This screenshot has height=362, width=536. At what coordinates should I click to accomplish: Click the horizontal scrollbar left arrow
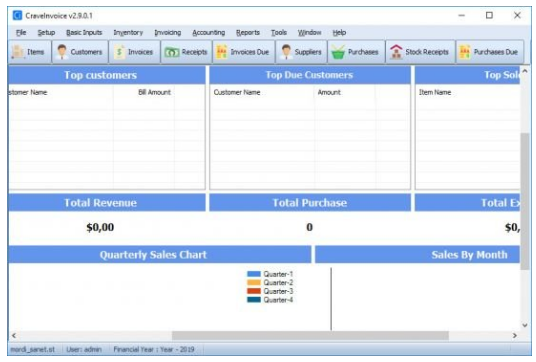[x=14, y=336]
